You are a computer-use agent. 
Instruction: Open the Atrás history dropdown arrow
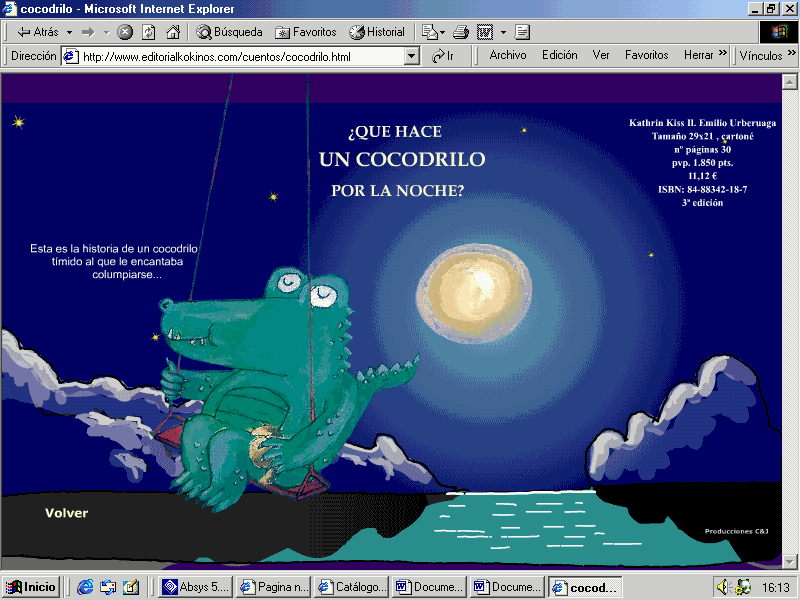pos(69,32)
